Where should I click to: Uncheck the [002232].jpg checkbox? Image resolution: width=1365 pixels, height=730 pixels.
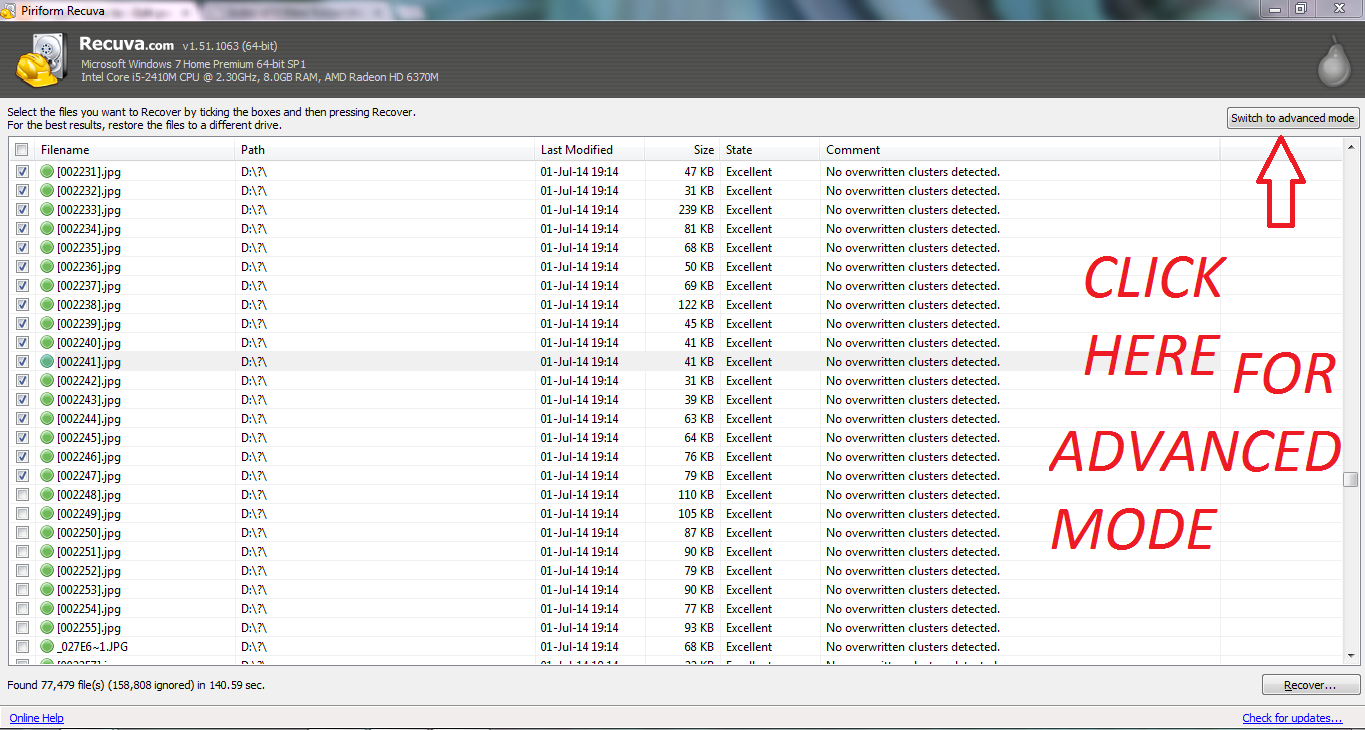click(22, 191)
